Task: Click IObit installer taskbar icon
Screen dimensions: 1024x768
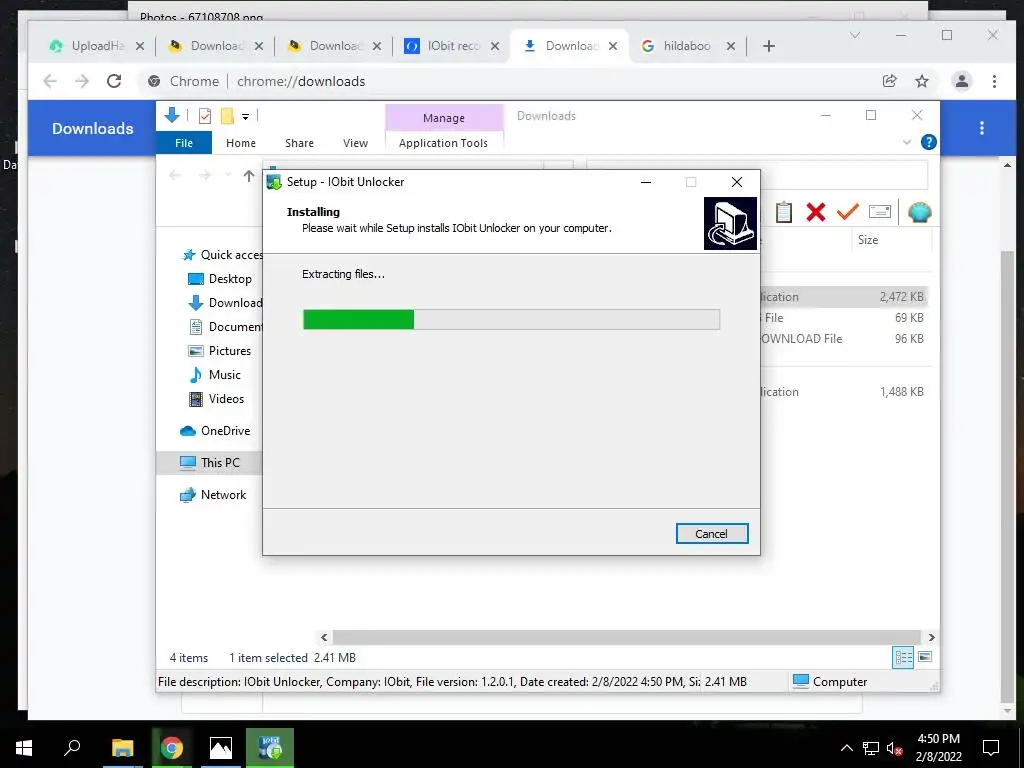Action: (x=270, y=748)
